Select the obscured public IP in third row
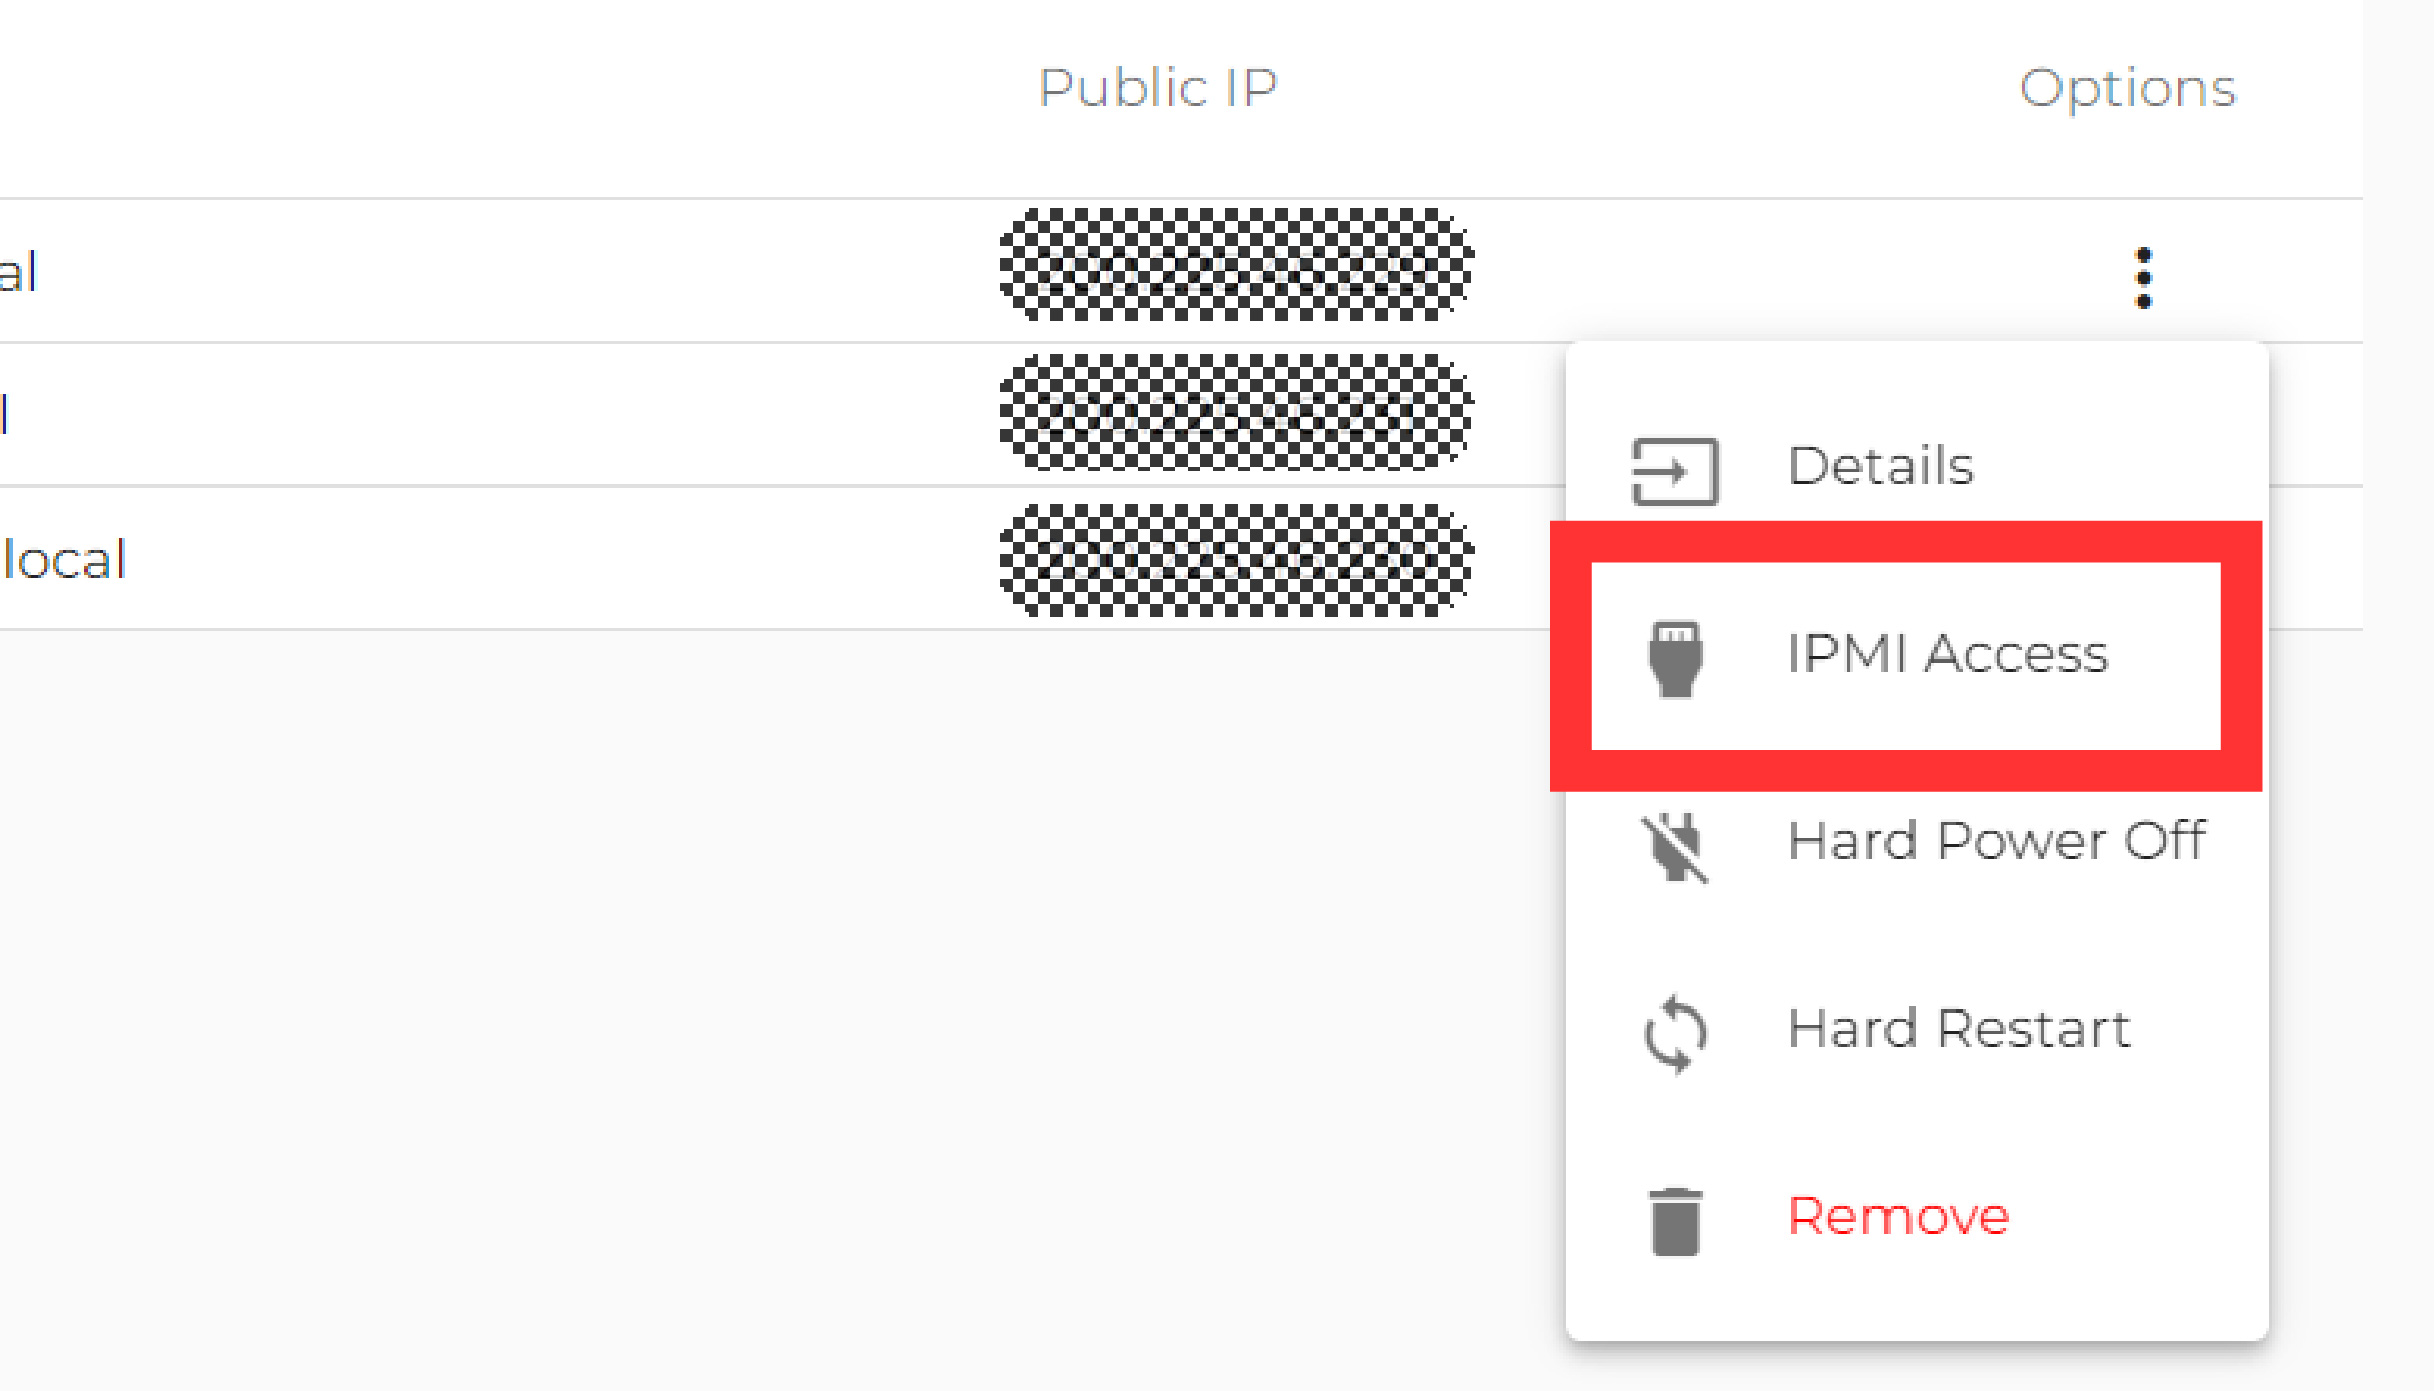 1235,560
